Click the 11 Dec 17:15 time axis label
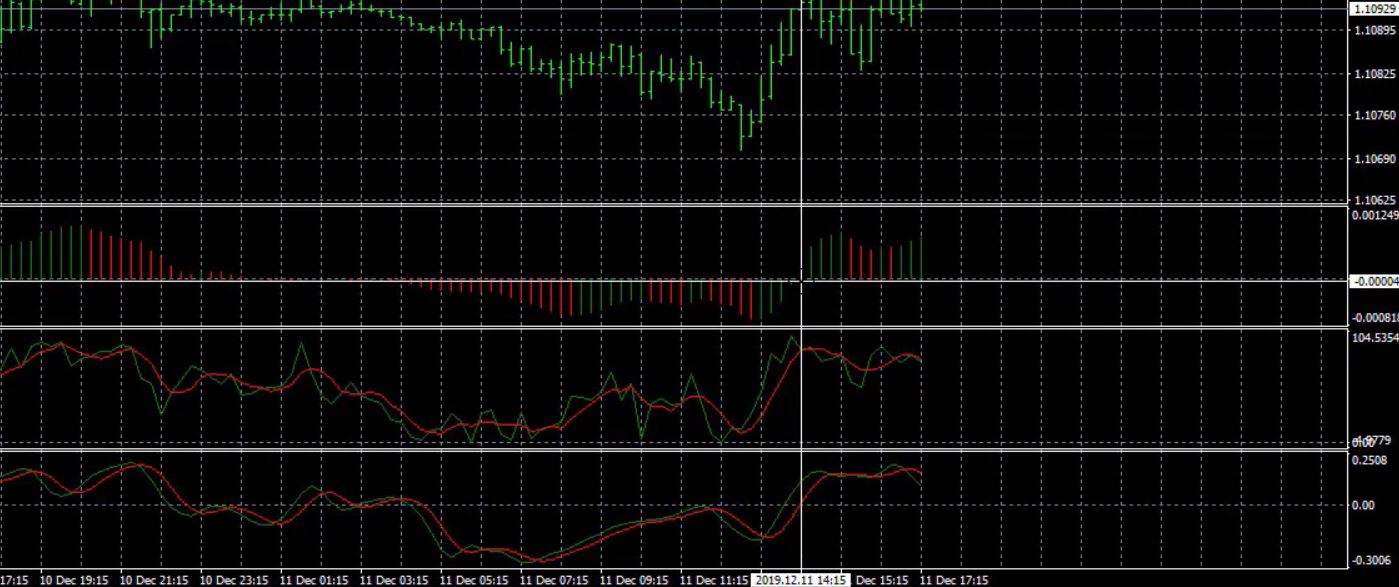The height and width of the screenshot is (587, 1399). [x=953, y=580]
